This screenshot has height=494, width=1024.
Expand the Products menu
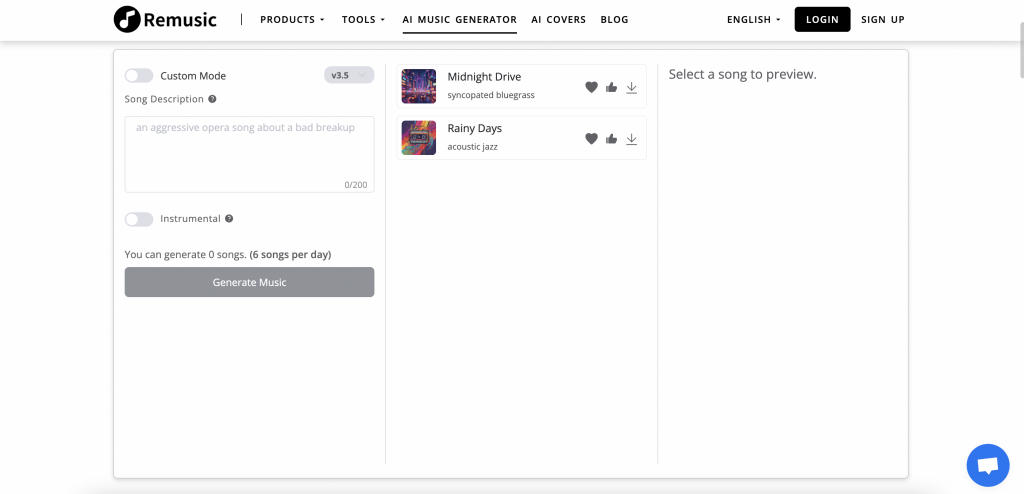[x=293, y=20]
